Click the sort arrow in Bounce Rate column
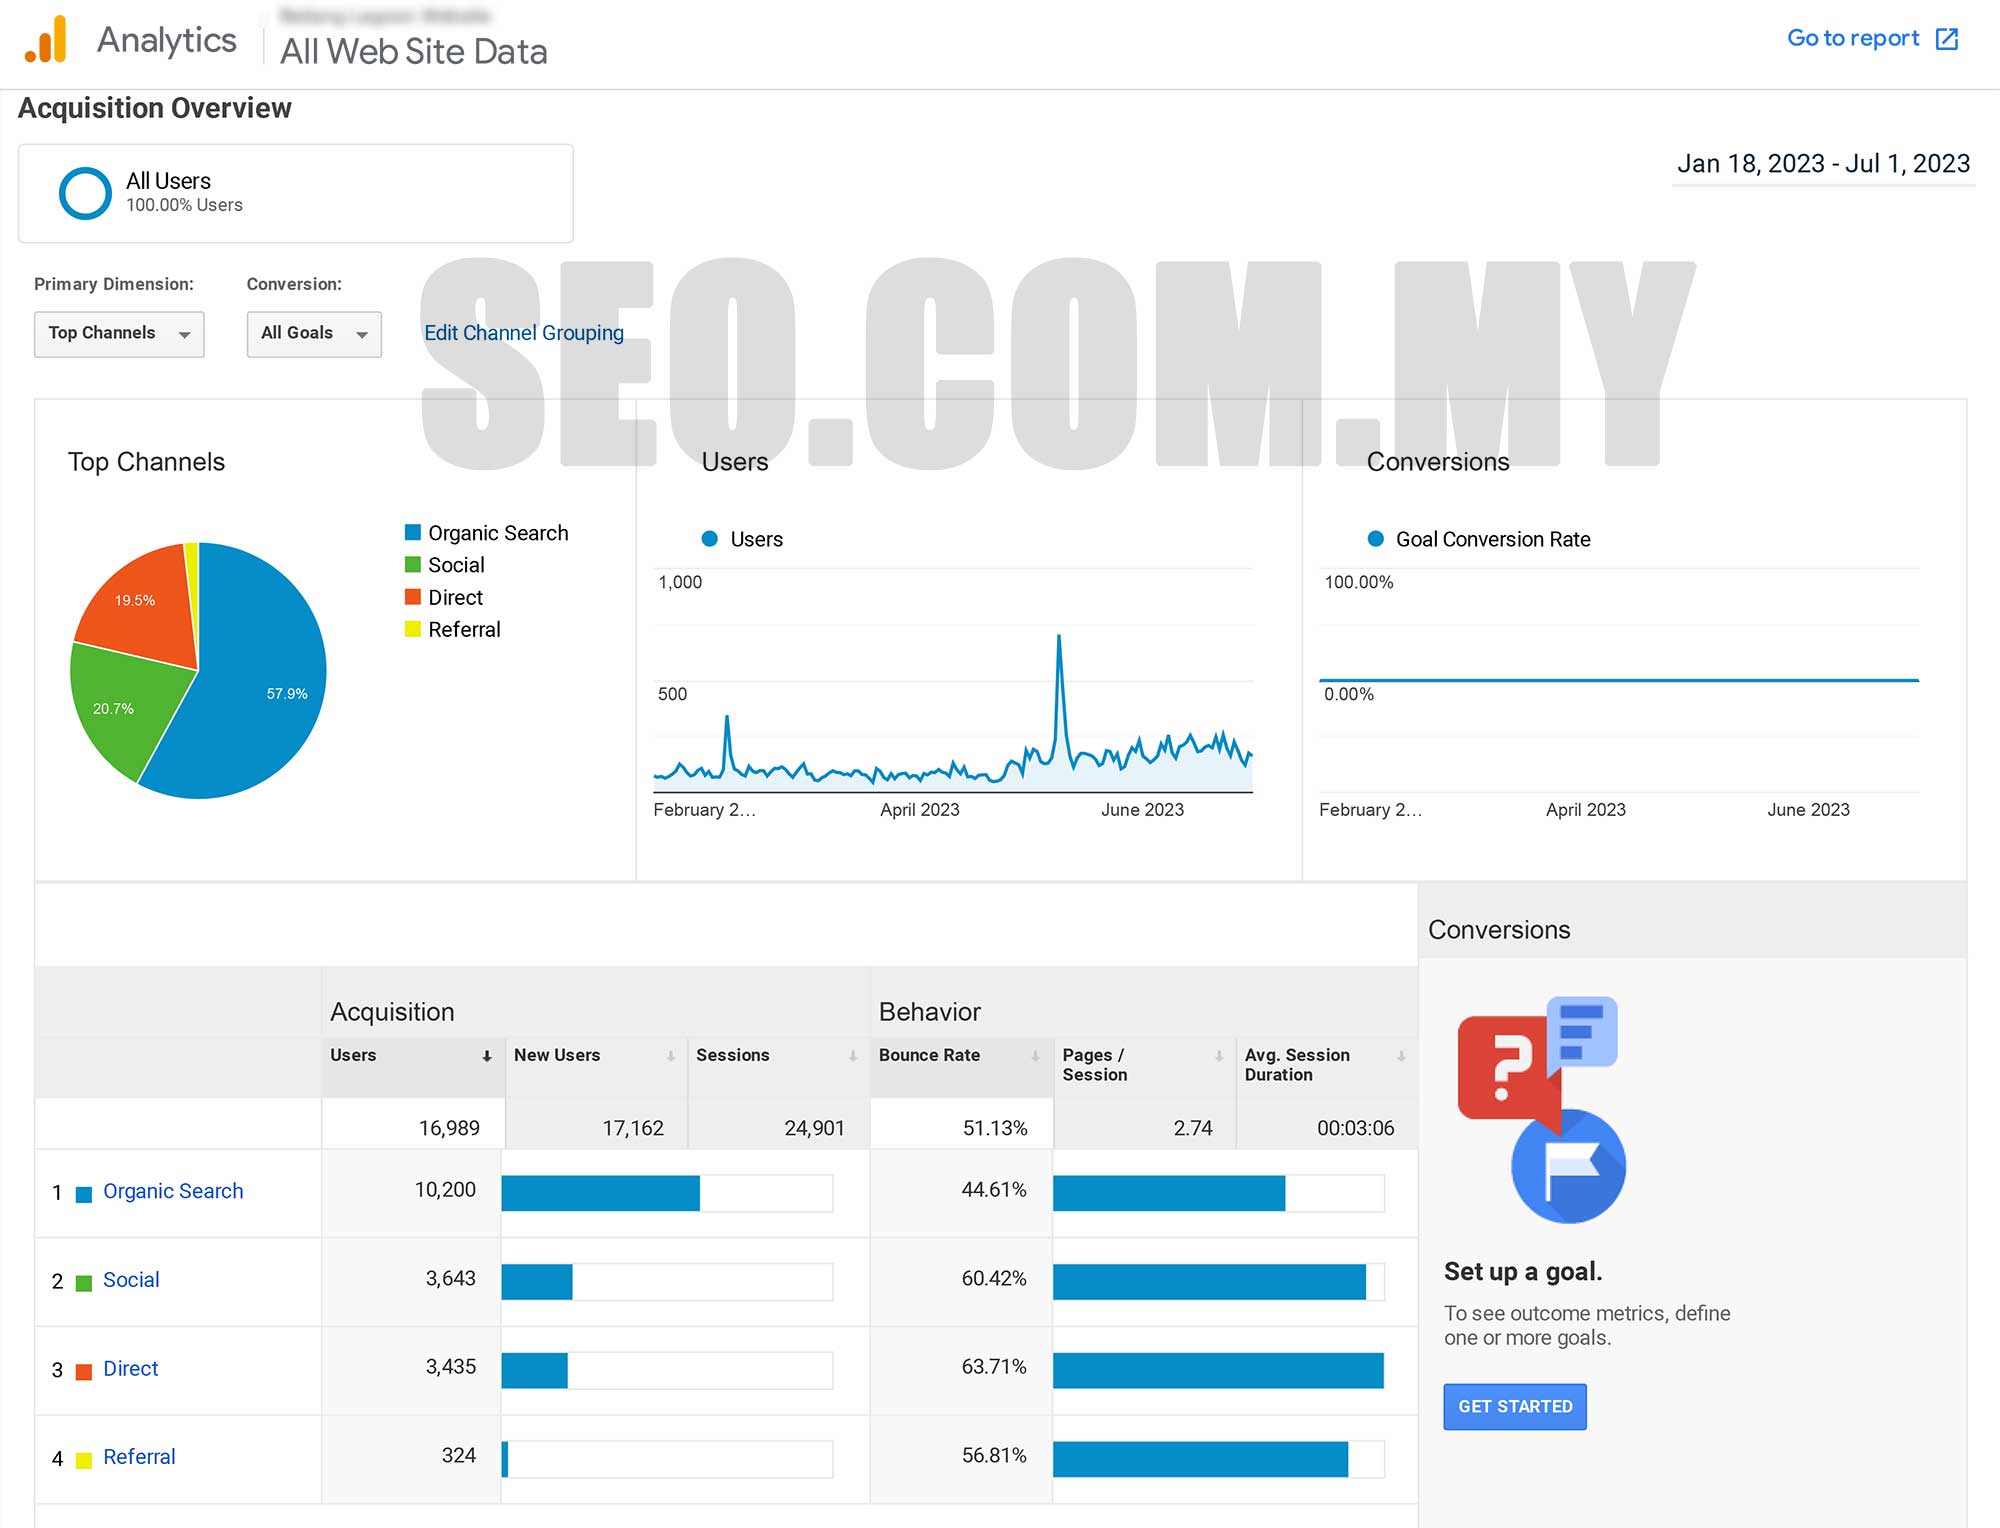 pos(1036,1056)
